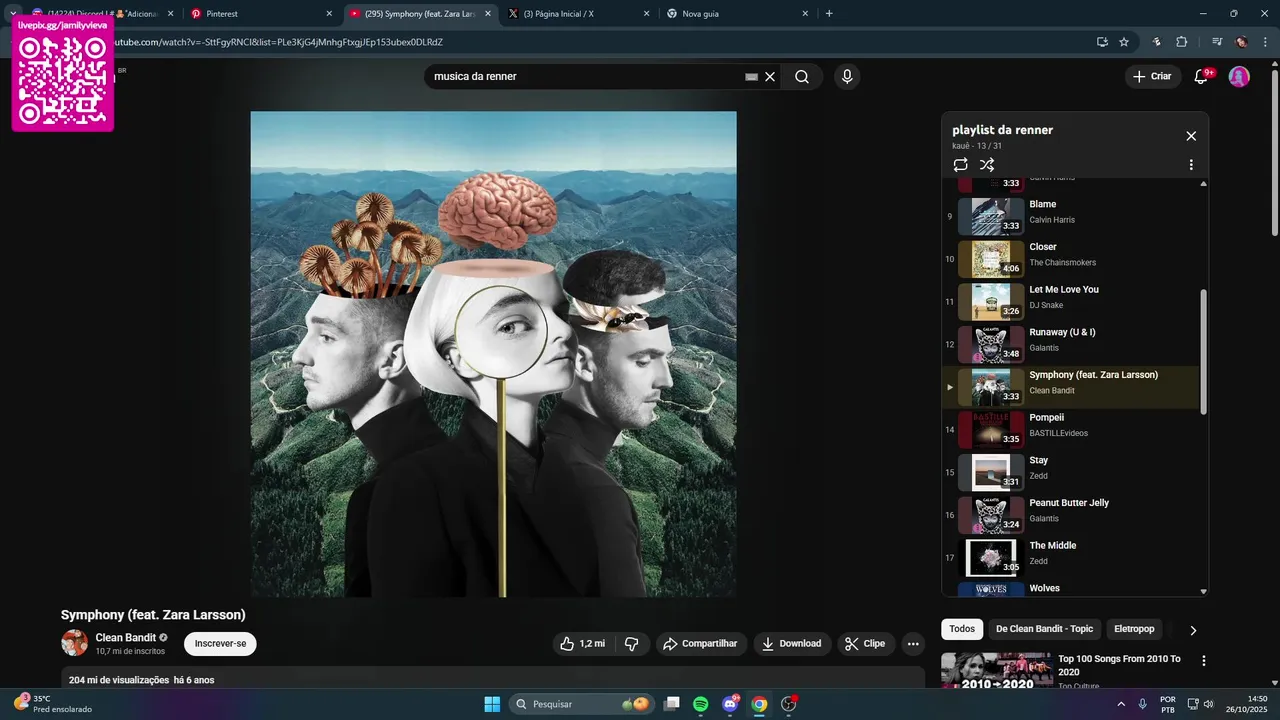Show more filter chips with right arrow
The height and width of the screenshot is (720, 1280).
click(x=1192, y=630)
